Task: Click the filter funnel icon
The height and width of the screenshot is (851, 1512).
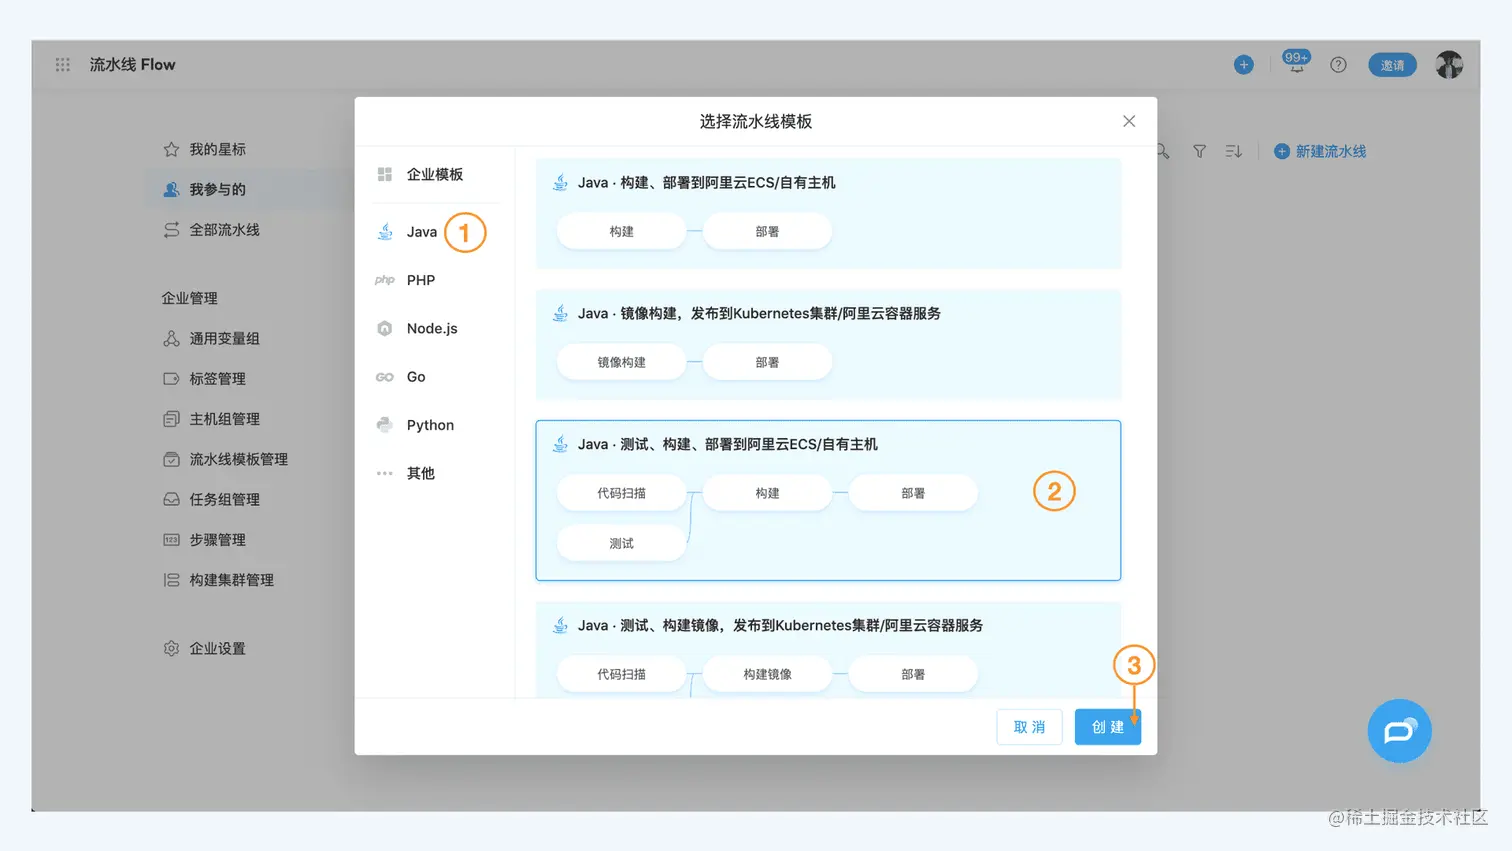Action: (x=1199, y=151)
